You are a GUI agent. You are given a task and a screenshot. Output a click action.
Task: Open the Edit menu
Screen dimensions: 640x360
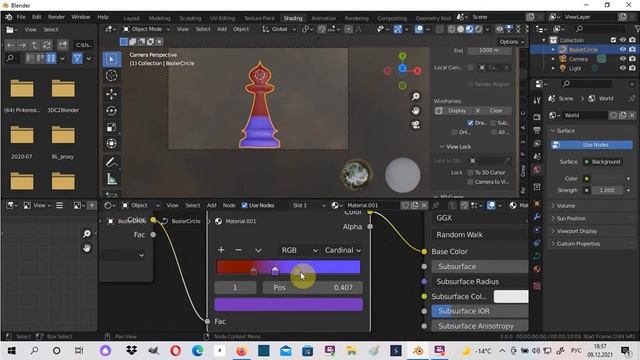37,17
